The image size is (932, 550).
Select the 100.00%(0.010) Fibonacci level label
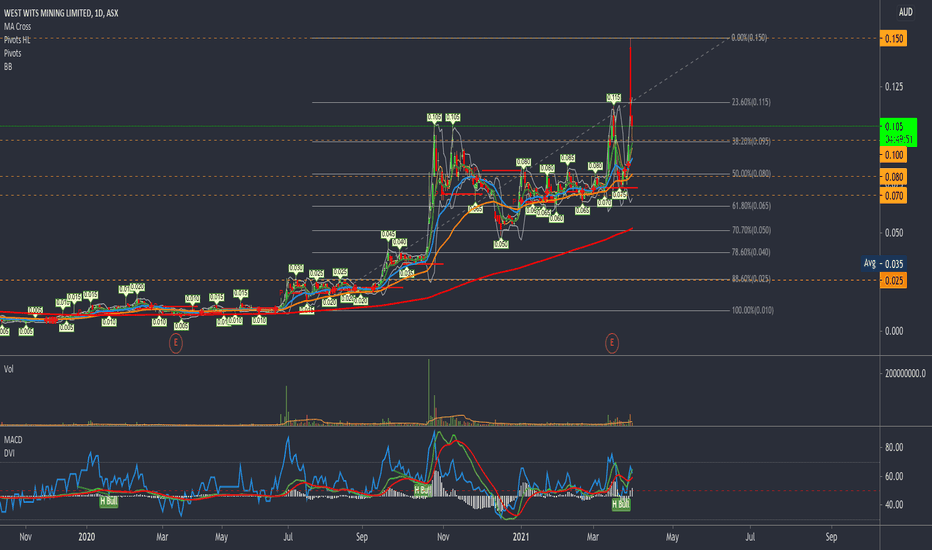coord(752,310)
